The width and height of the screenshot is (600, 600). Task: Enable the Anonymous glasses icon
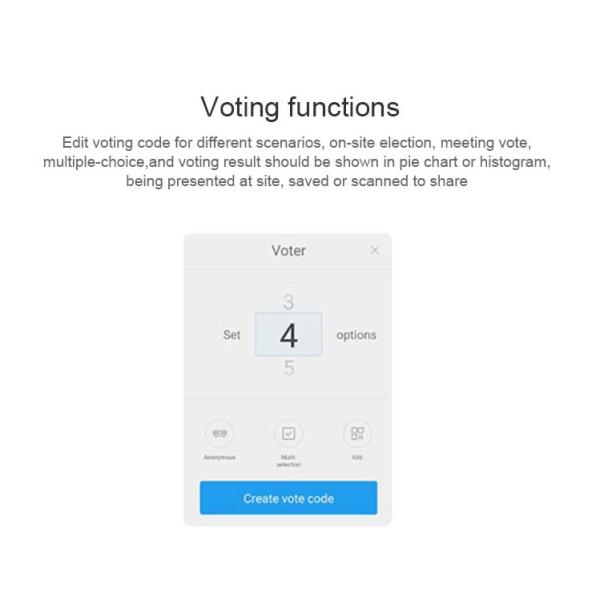click(220, 434)
